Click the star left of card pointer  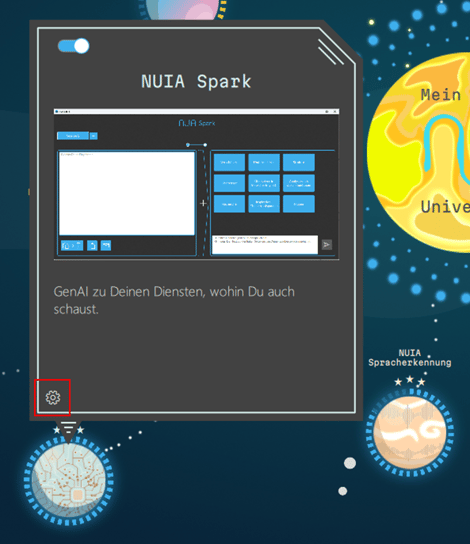coord(57,430)
